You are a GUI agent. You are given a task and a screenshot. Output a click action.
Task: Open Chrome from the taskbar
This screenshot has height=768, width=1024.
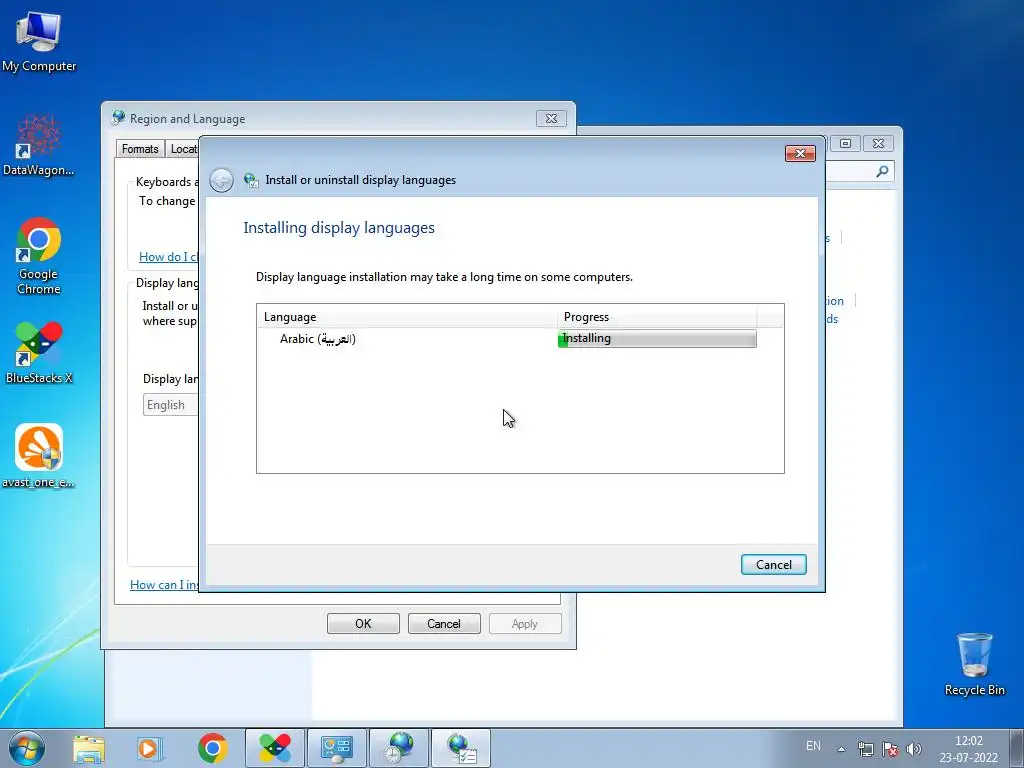(x=212, y=748)
